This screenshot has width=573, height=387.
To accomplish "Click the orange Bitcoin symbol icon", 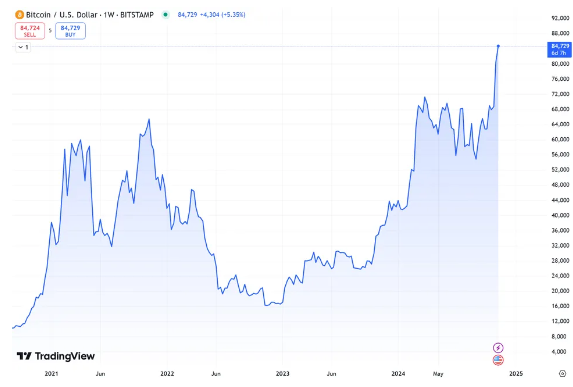I will point(19,15).
